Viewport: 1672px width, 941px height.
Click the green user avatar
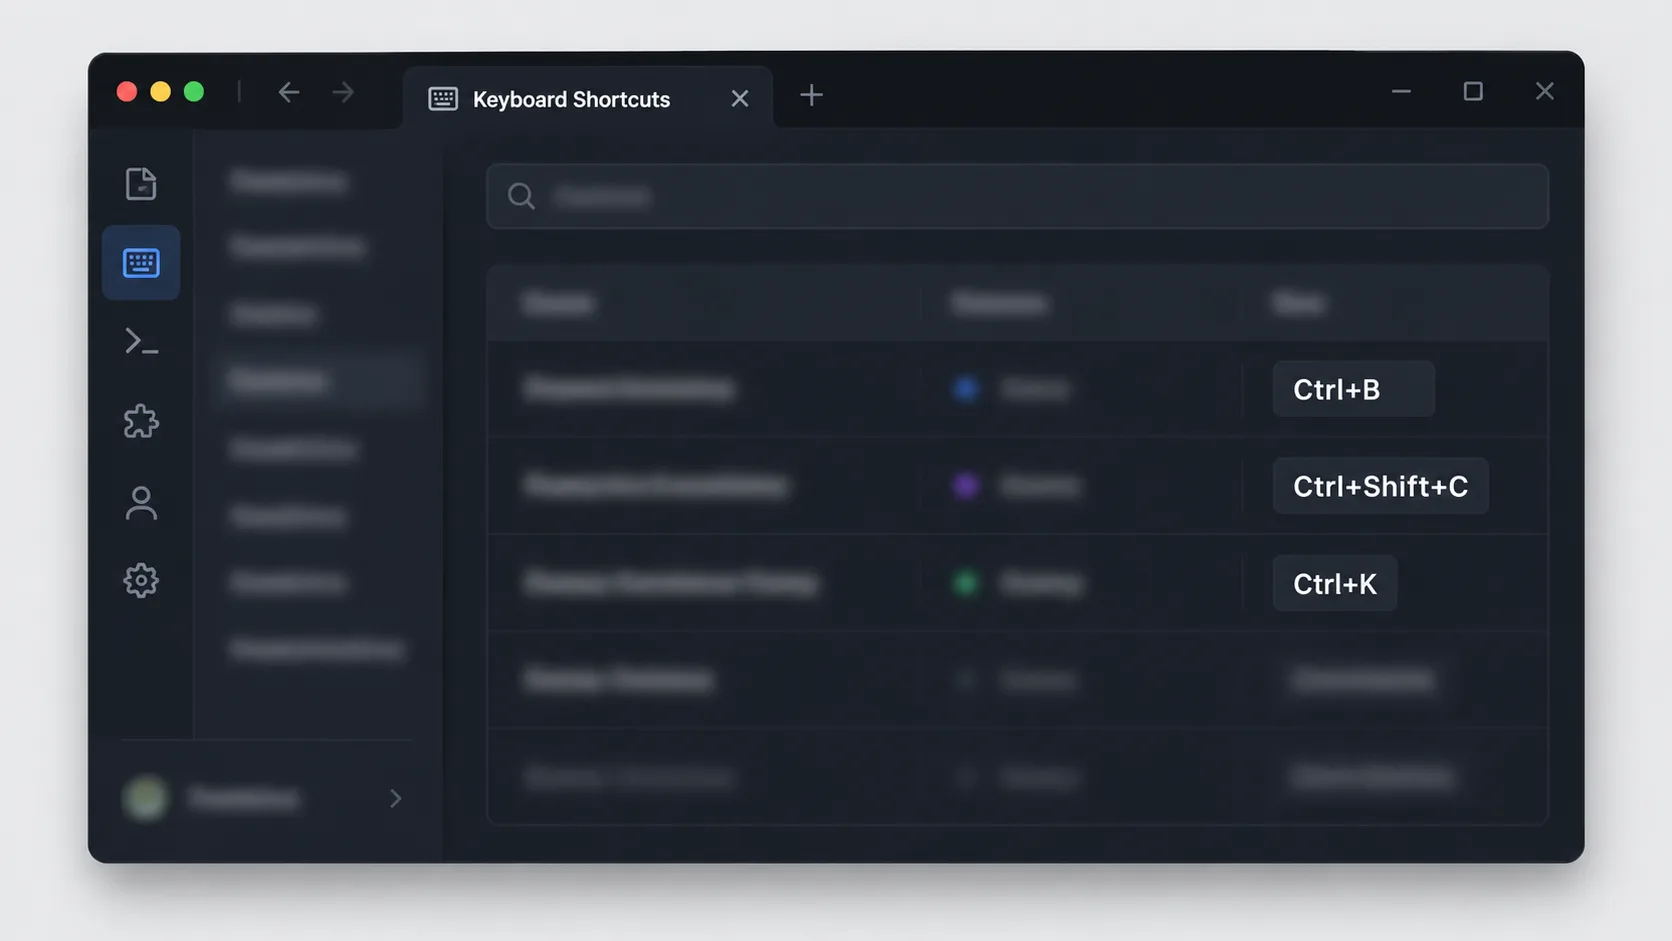pyautogui.click(x=145, y=798)
